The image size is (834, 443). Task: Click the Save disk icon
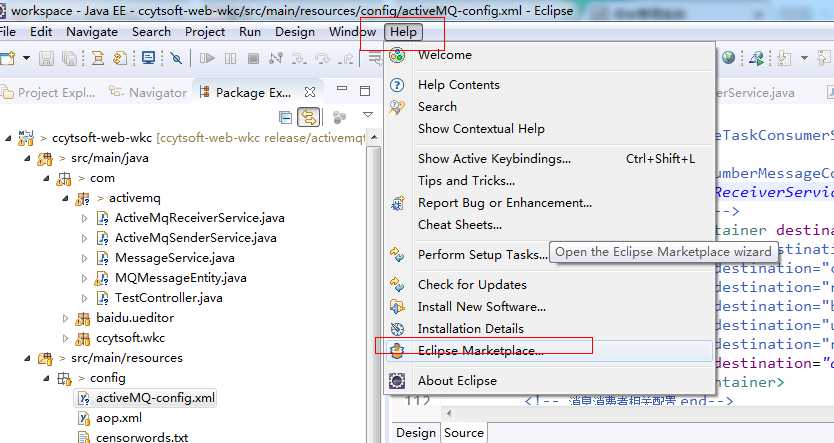click(x=46, y=58)
